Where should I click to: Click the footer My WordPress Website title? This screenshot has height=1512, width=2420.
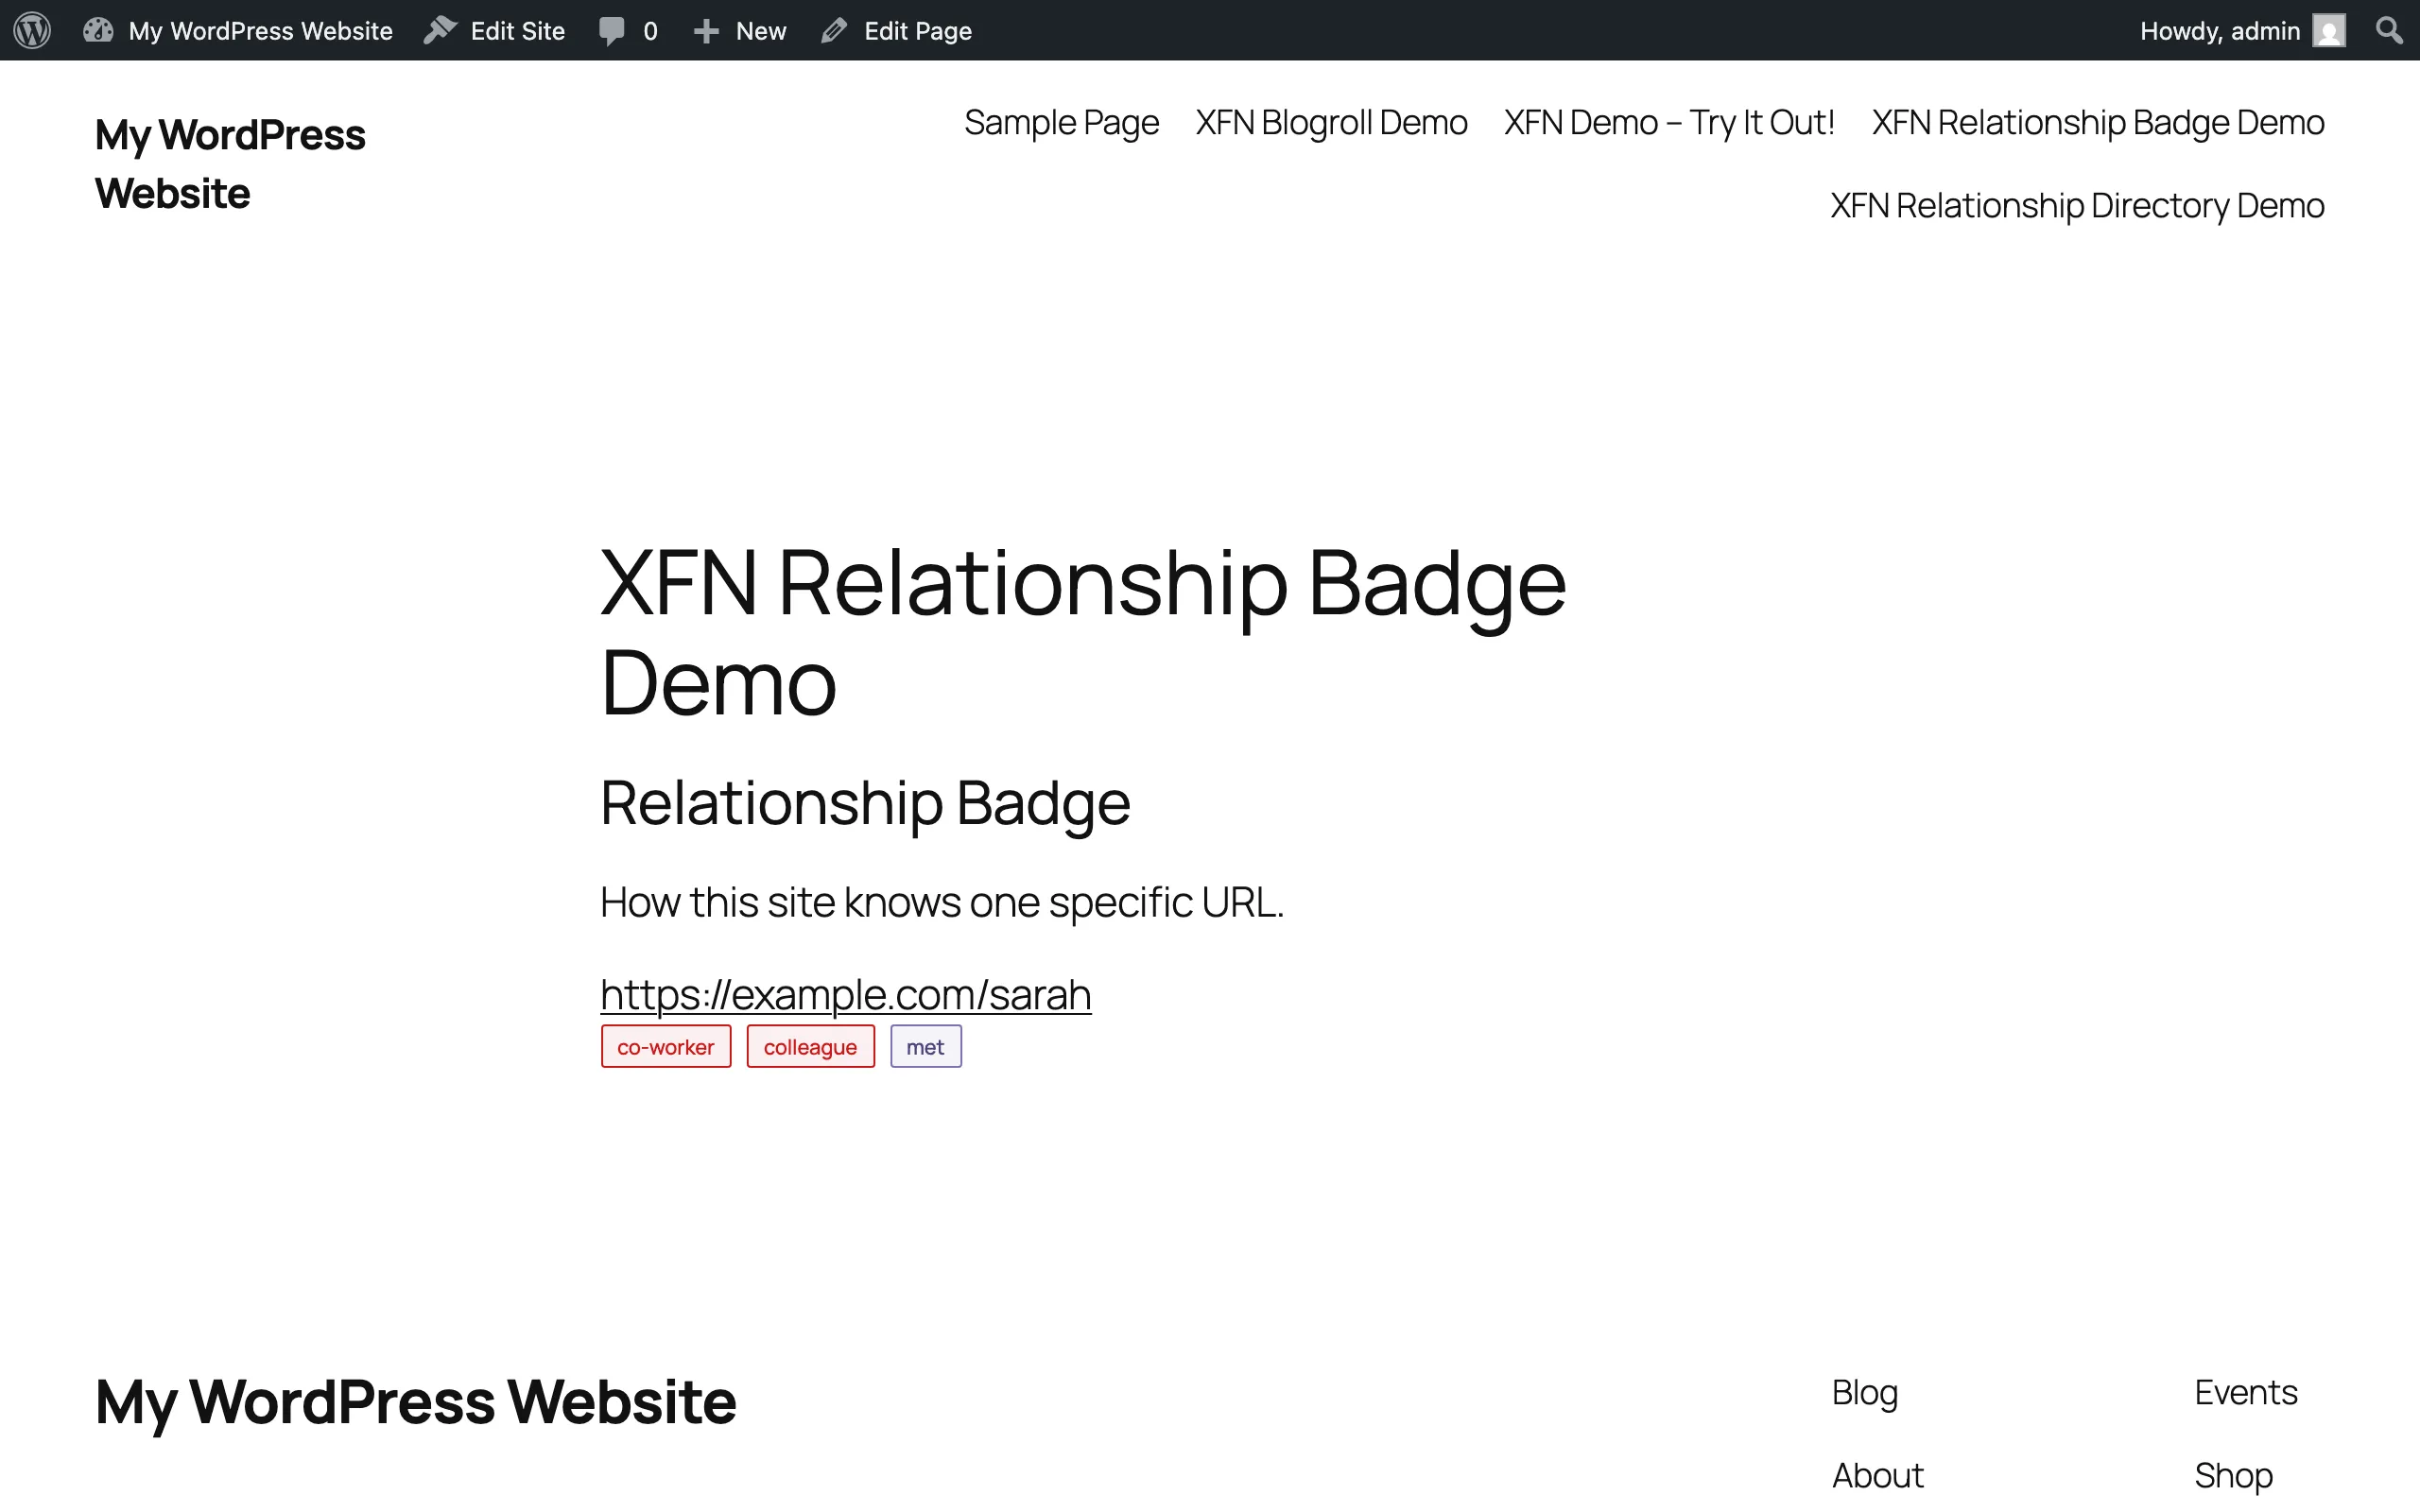(x=415, y=1401)
